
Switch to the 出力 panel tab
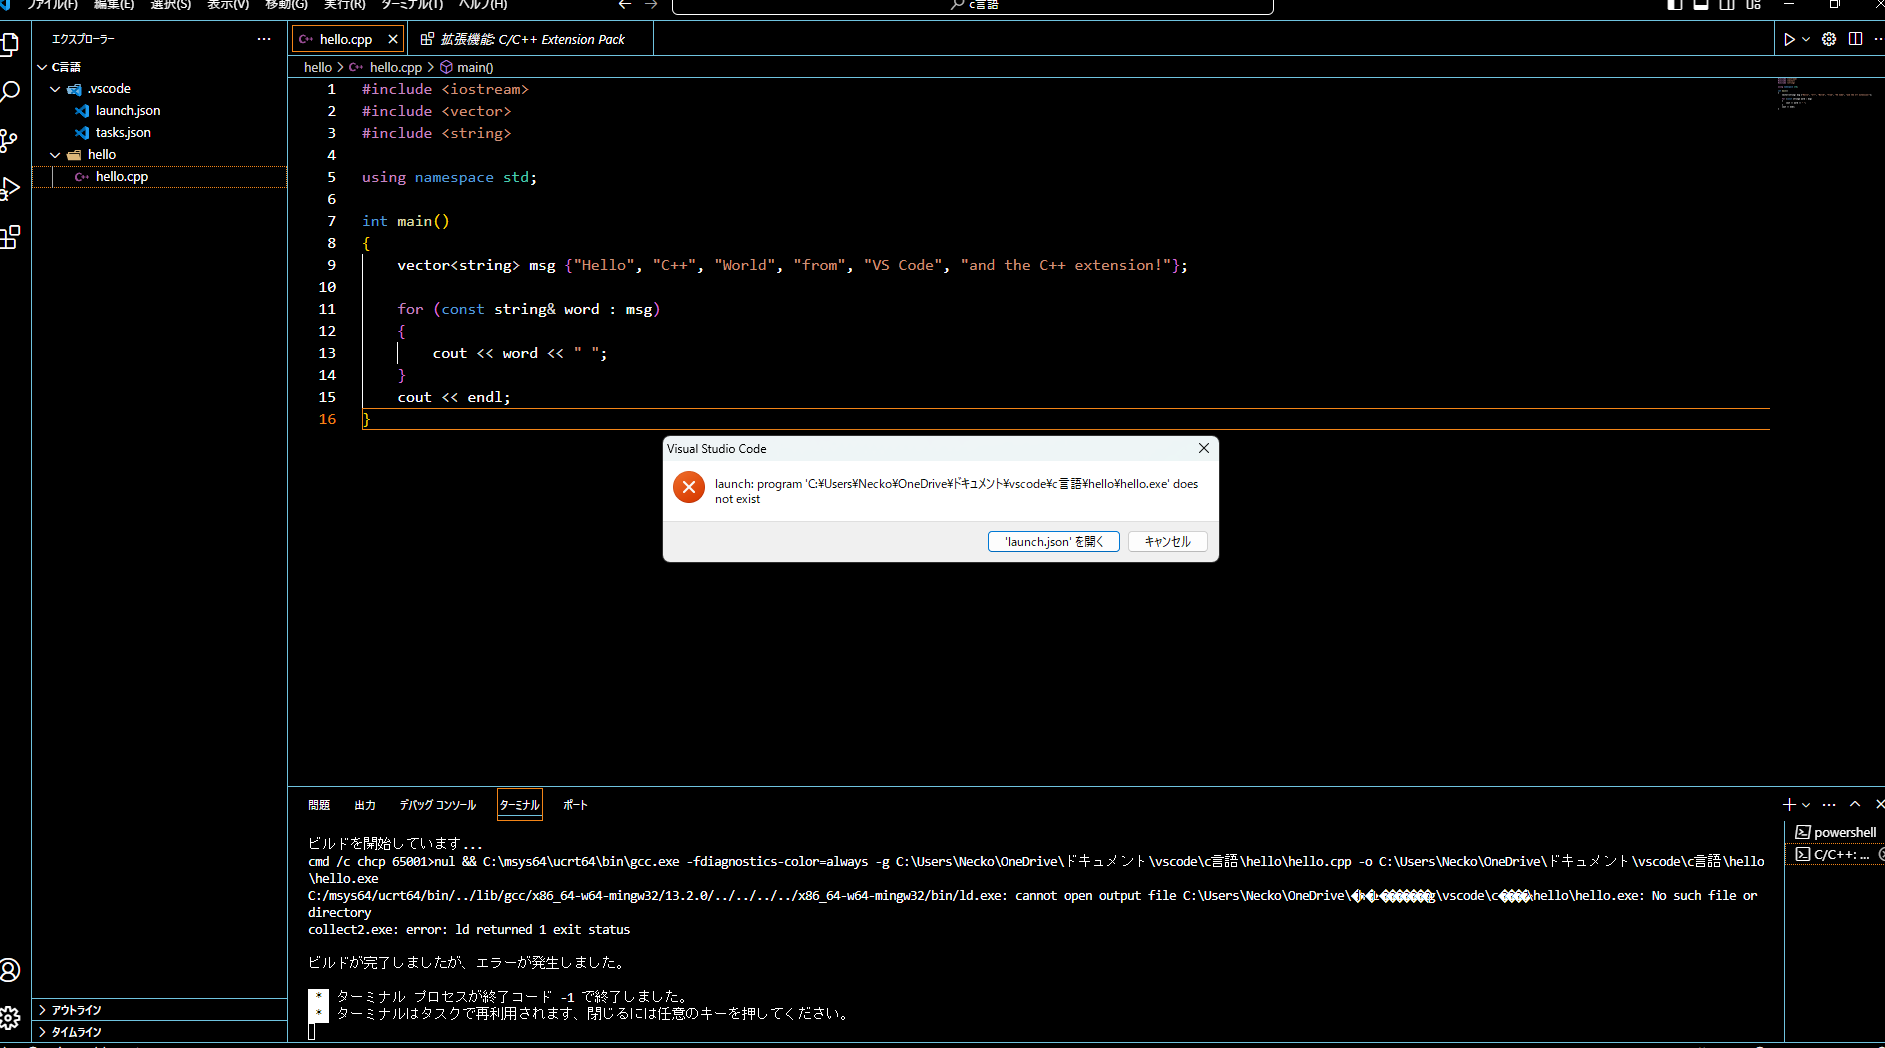tap(364, 804)
